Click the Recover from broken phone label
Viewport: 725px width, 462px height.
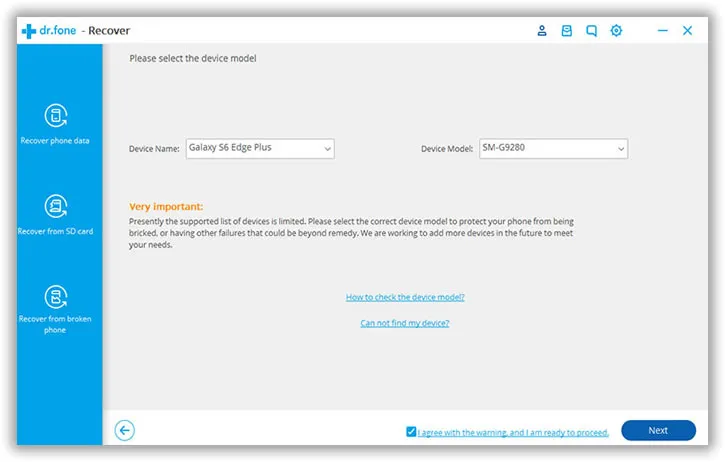click(55, 324)
